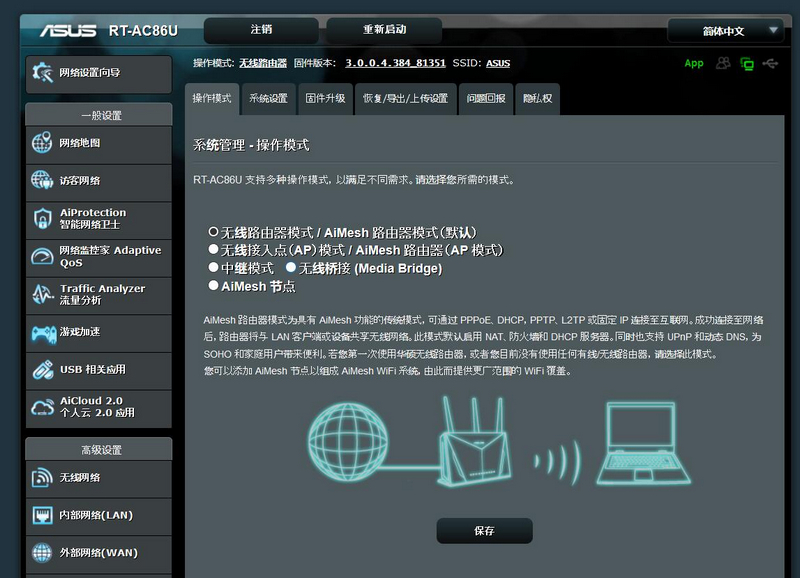Viewport: 800px width, 578px height.
Task: Click the 一般设置 section header
Action: click(99, 115)
